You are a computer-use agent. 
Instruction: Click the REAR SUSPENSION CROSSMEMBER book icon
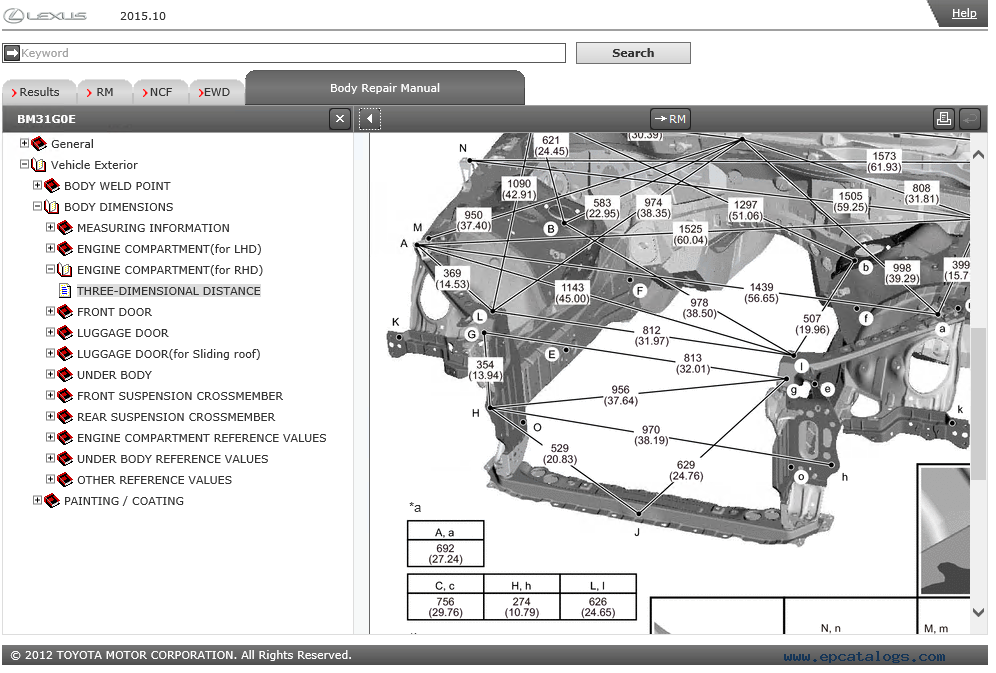coord(65,416)
